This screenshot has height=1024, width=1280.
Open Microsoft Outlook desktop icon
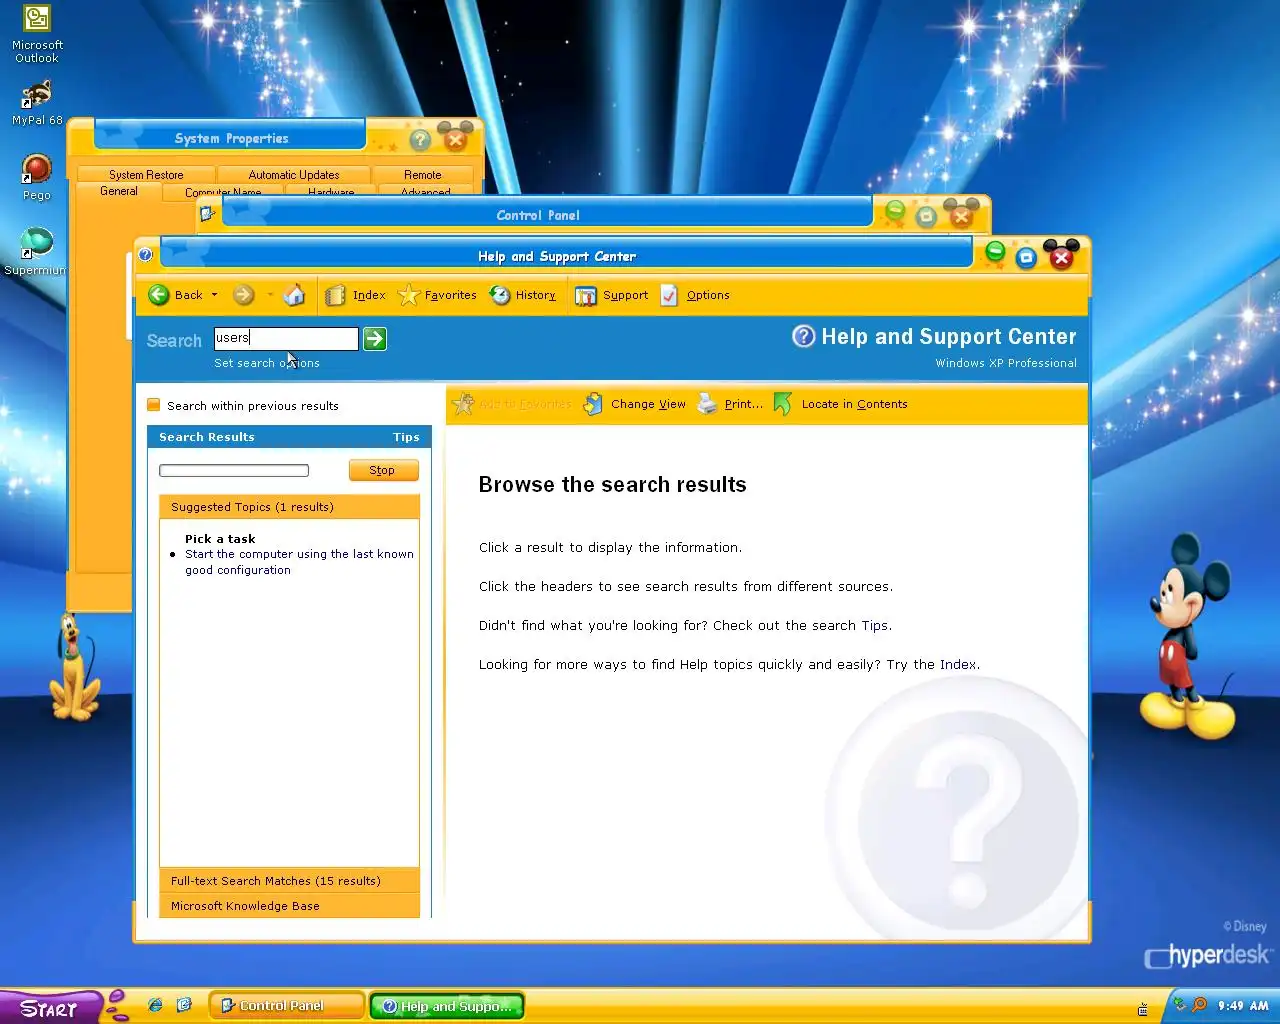click(37, 35)
